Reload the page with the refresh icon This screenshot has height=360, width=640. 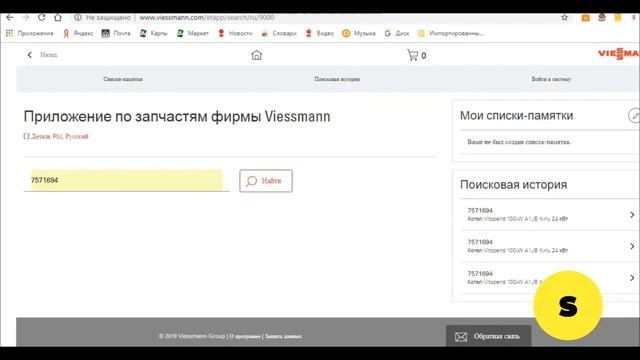pyautogui.click(x=42, y=18)
